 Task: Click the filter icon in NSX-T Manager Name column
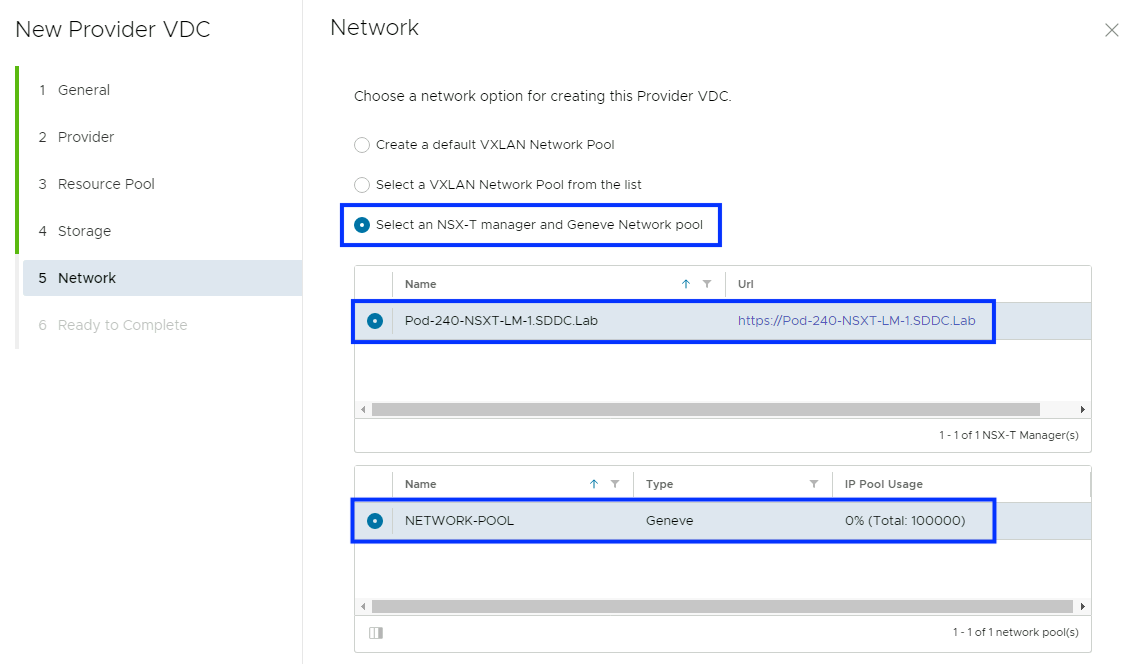pos(707,284)
